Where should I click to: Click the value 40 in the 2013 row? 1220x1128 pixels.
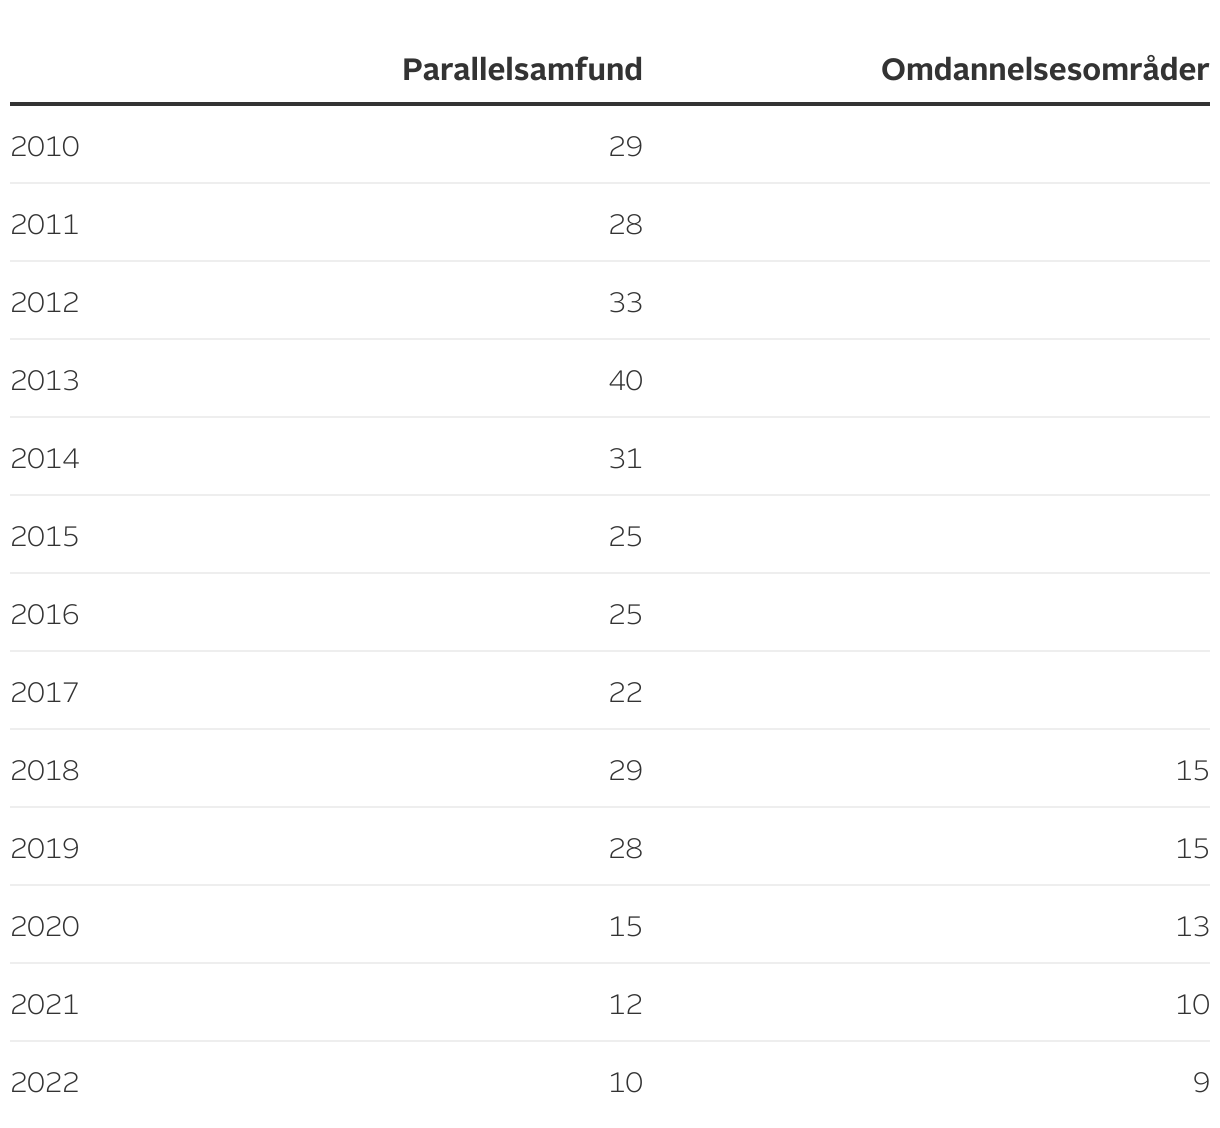625,380
